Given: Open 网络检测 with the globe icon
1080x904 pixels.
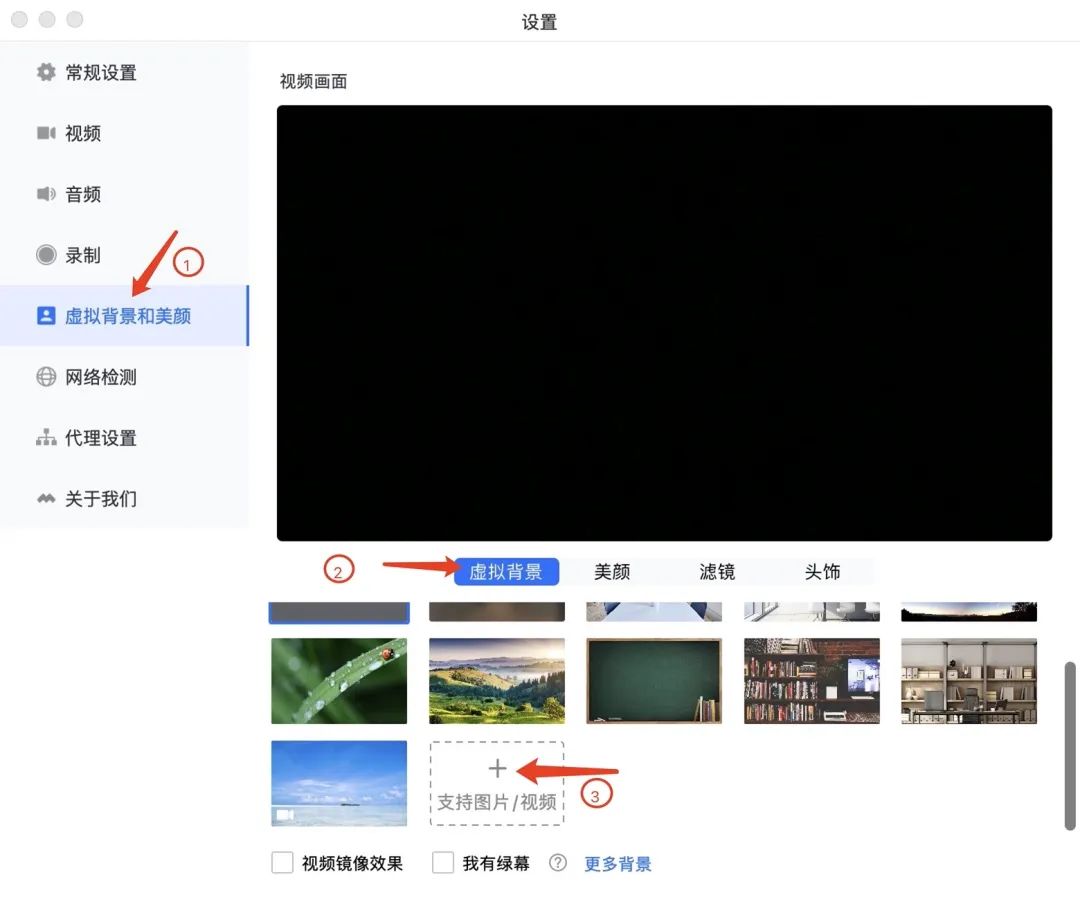Looking at the screenshot, I should click(45, 377).
